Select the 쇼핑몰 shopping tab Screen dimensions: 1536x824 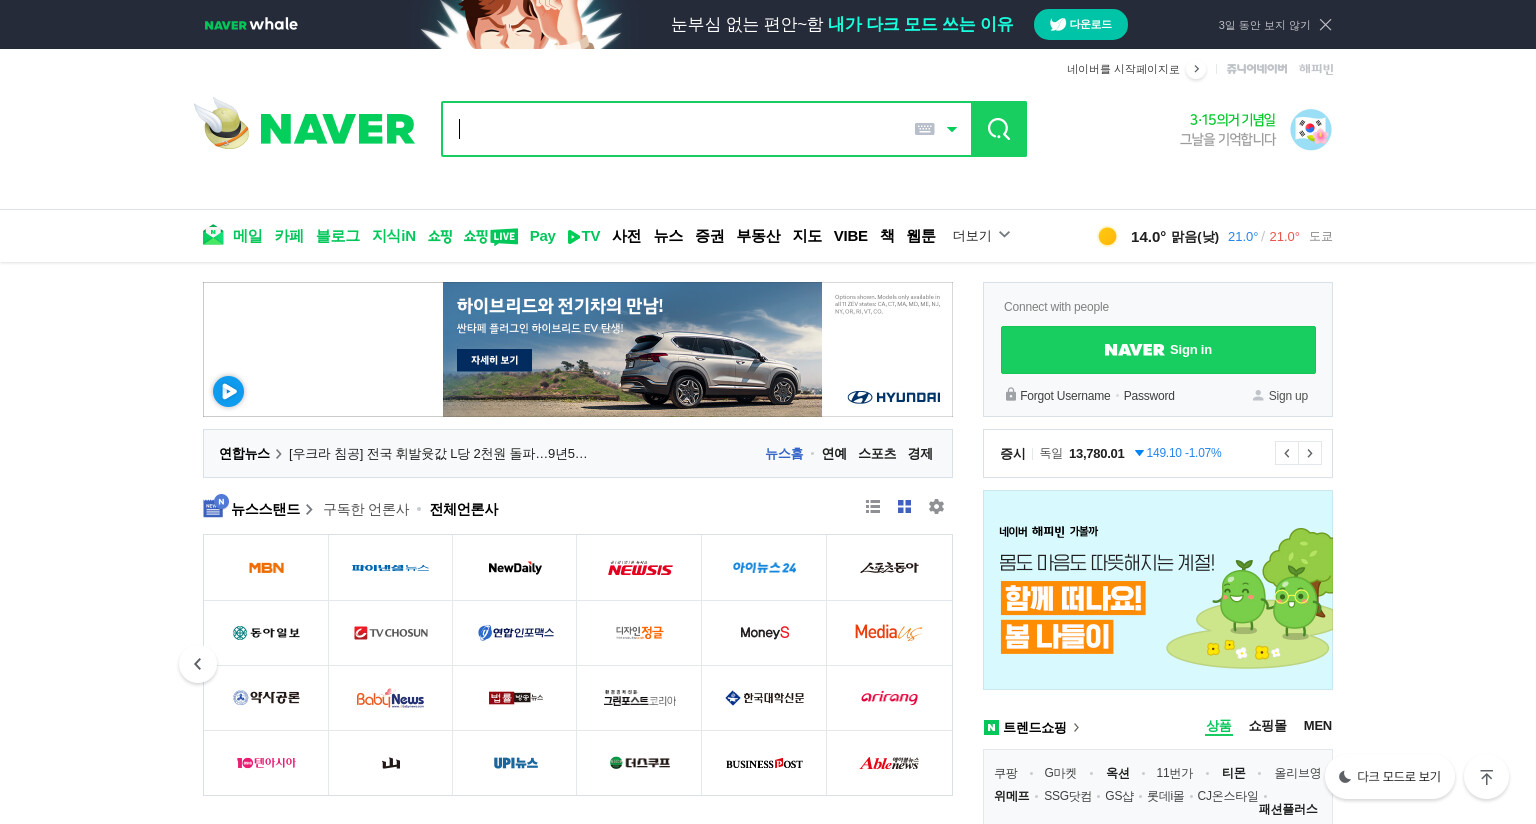click(1267, 726)
